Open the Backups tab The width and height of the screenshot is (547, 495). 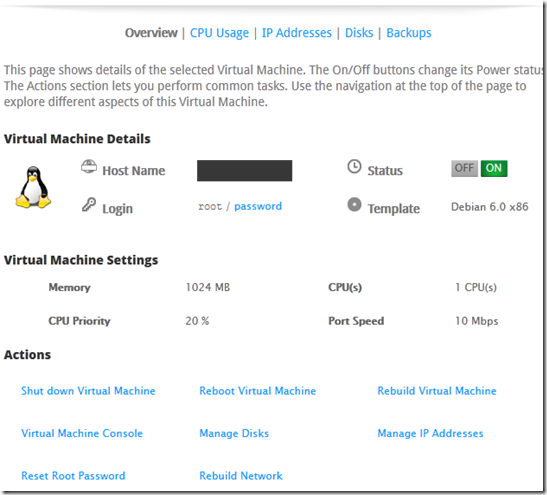click(409, 33)
